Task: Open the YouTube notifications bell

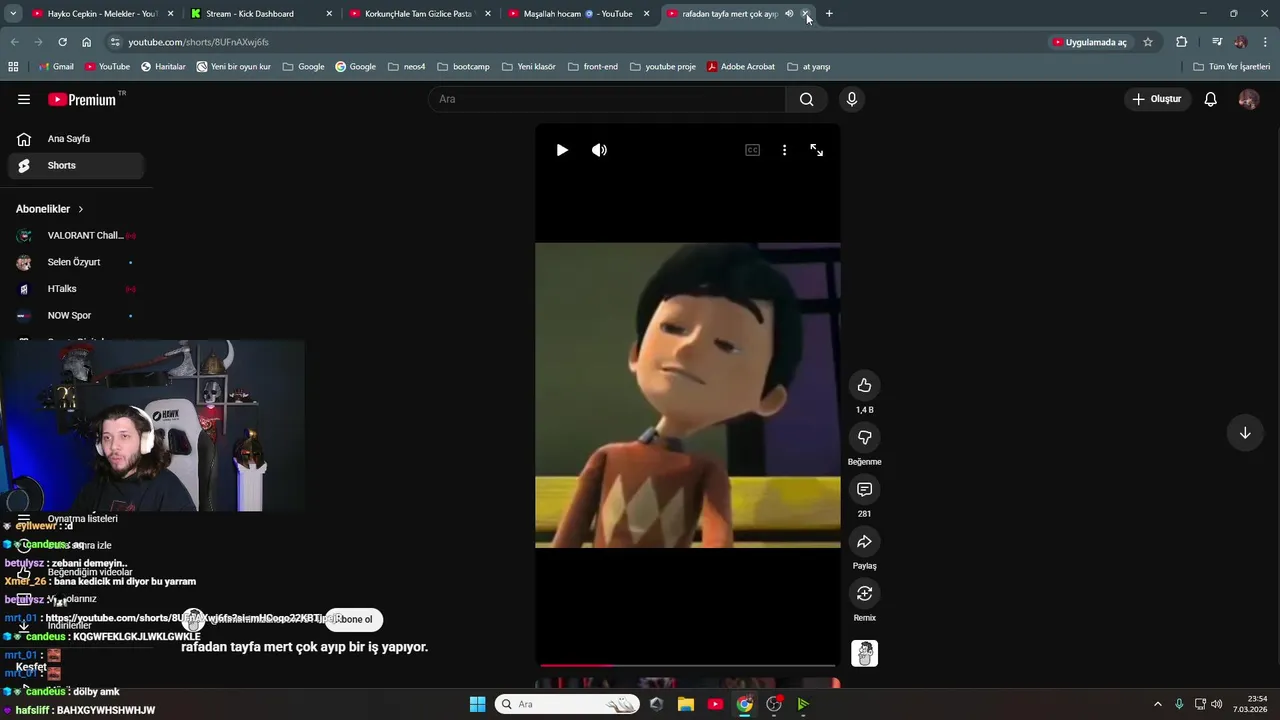Action: click(1210, 99)
